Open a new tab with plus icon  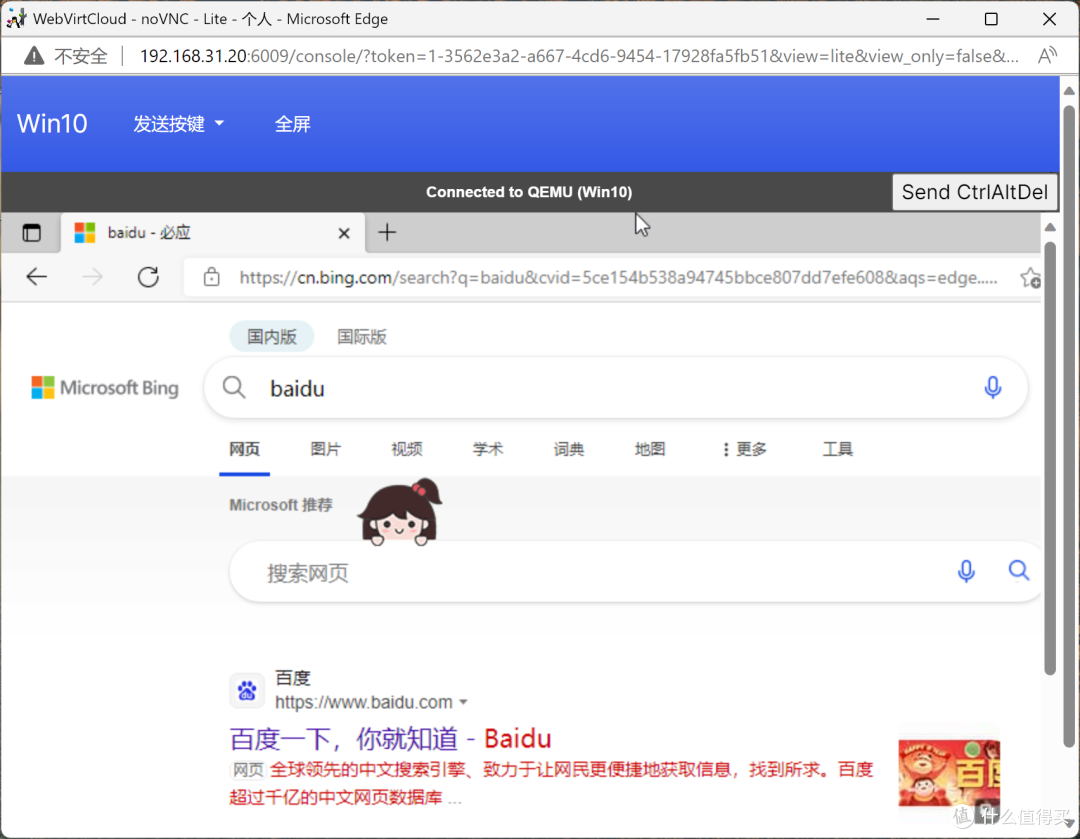(x=387, y=233)
